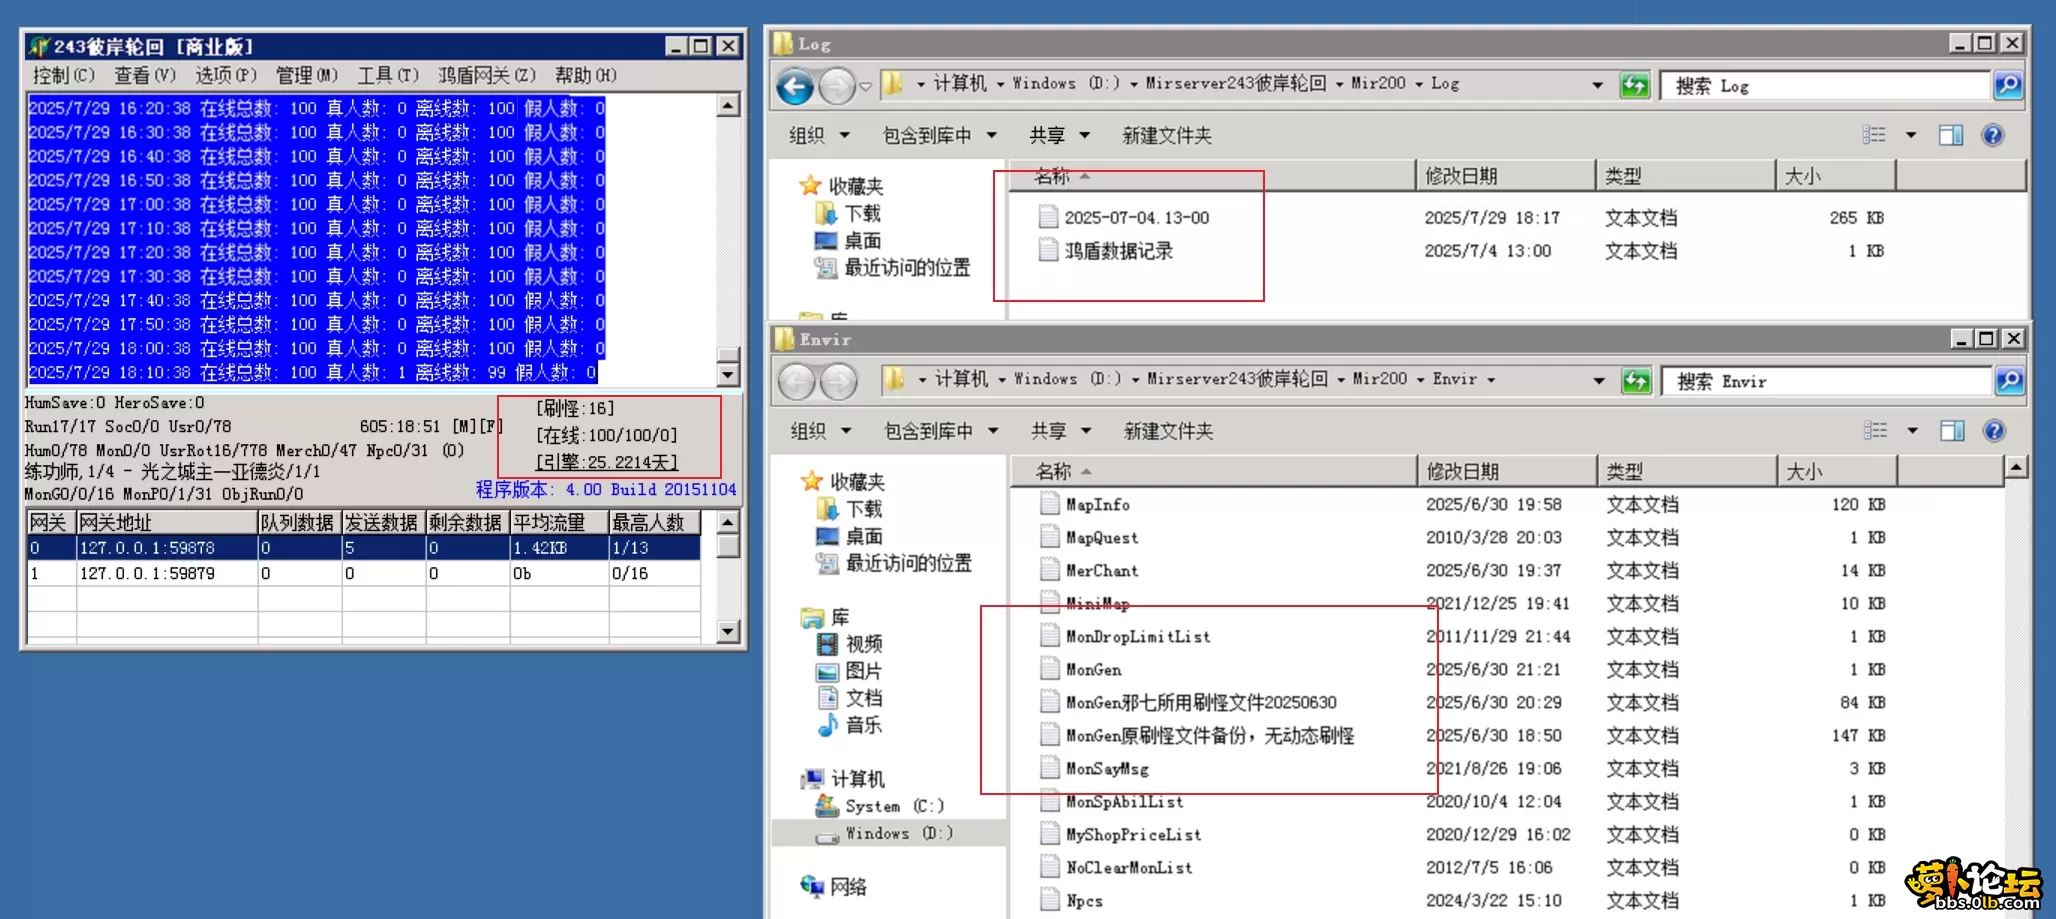
Task: Select 2025-07-04.13-00 text file icon
Action: (x=1048, y=217)
